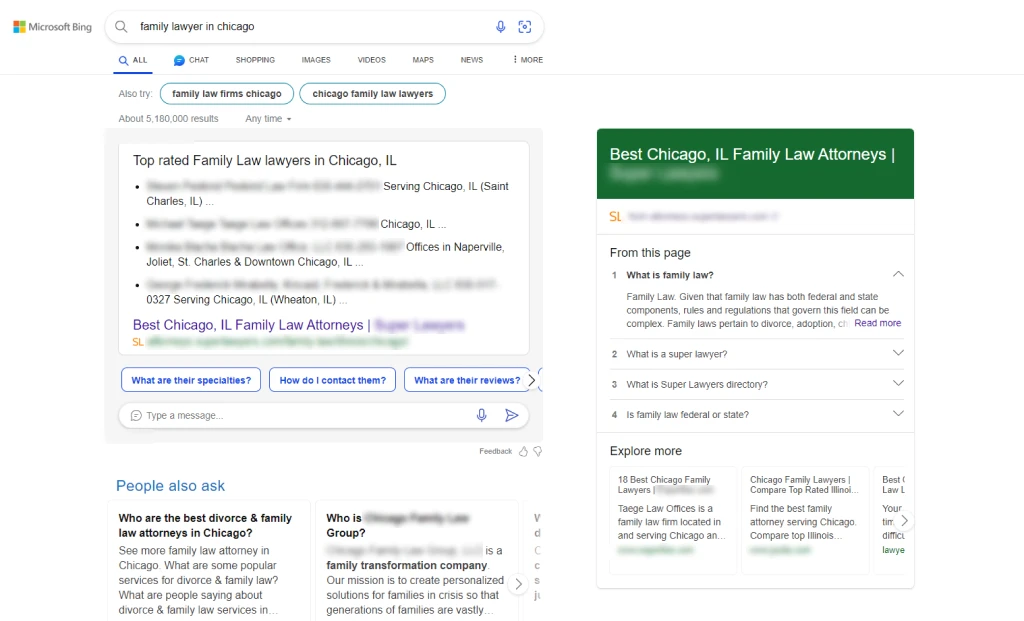
Task: Try 'family law firms chicago' suggestion
Action: coord(227,93)
